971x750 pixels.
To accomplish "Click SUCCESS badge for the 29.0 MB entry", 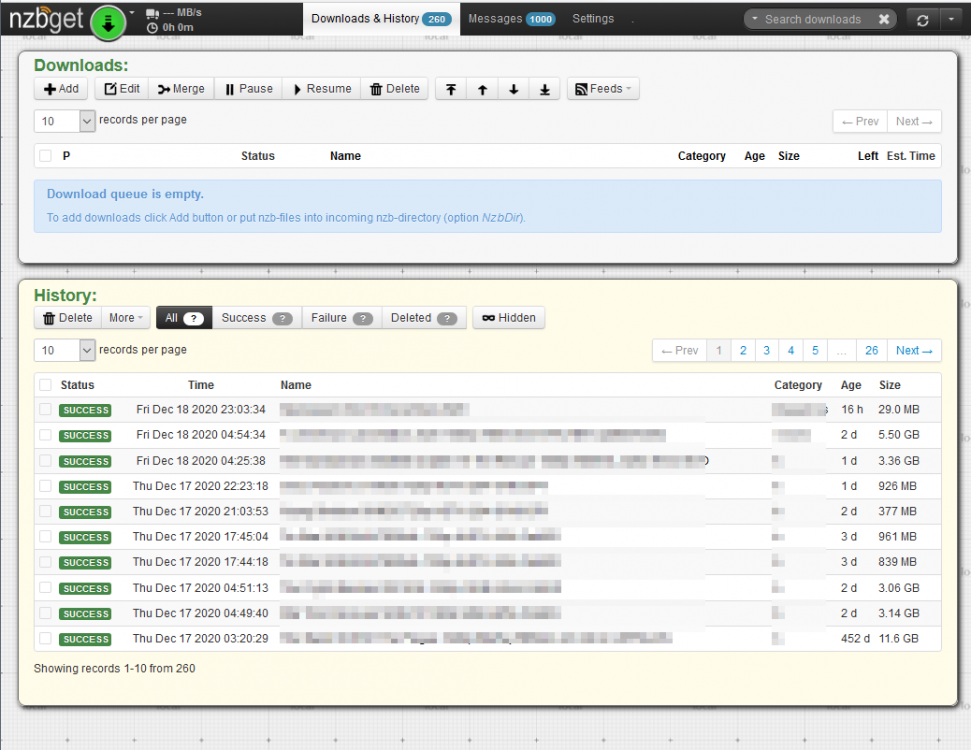I will point(85,410).
